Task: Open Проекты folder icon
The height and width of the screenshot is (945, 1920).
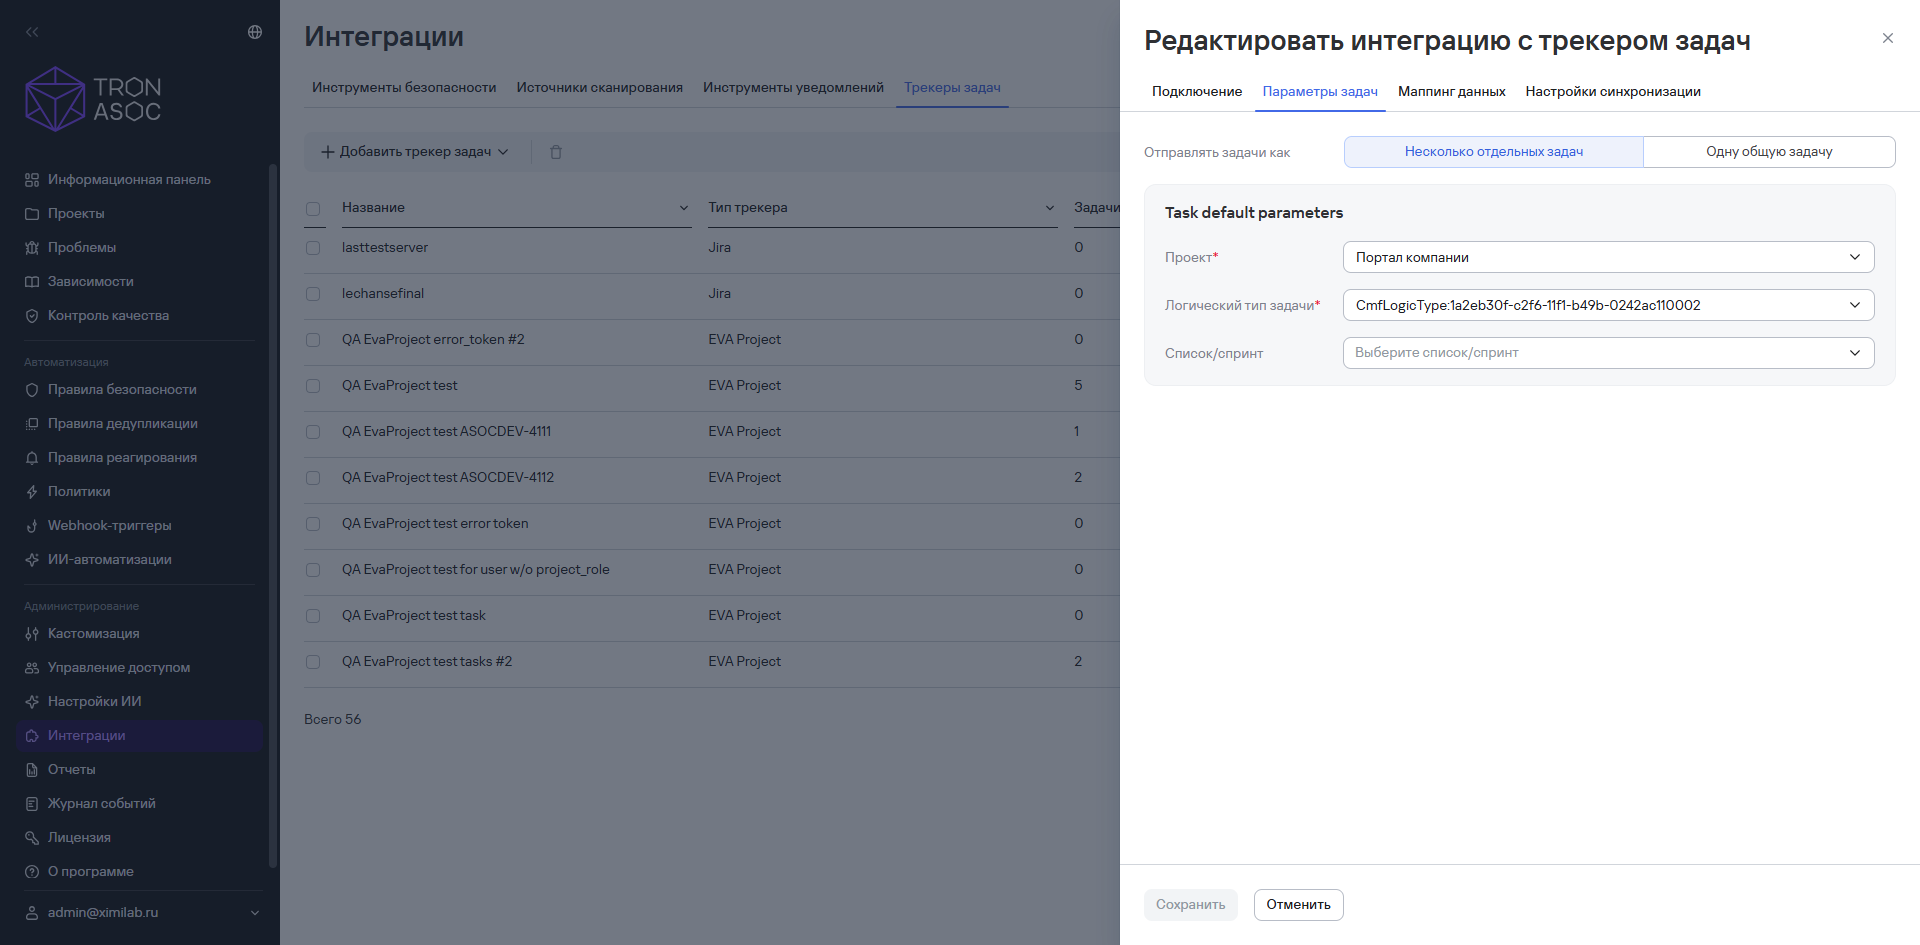Action: click(x=32, y=214)
